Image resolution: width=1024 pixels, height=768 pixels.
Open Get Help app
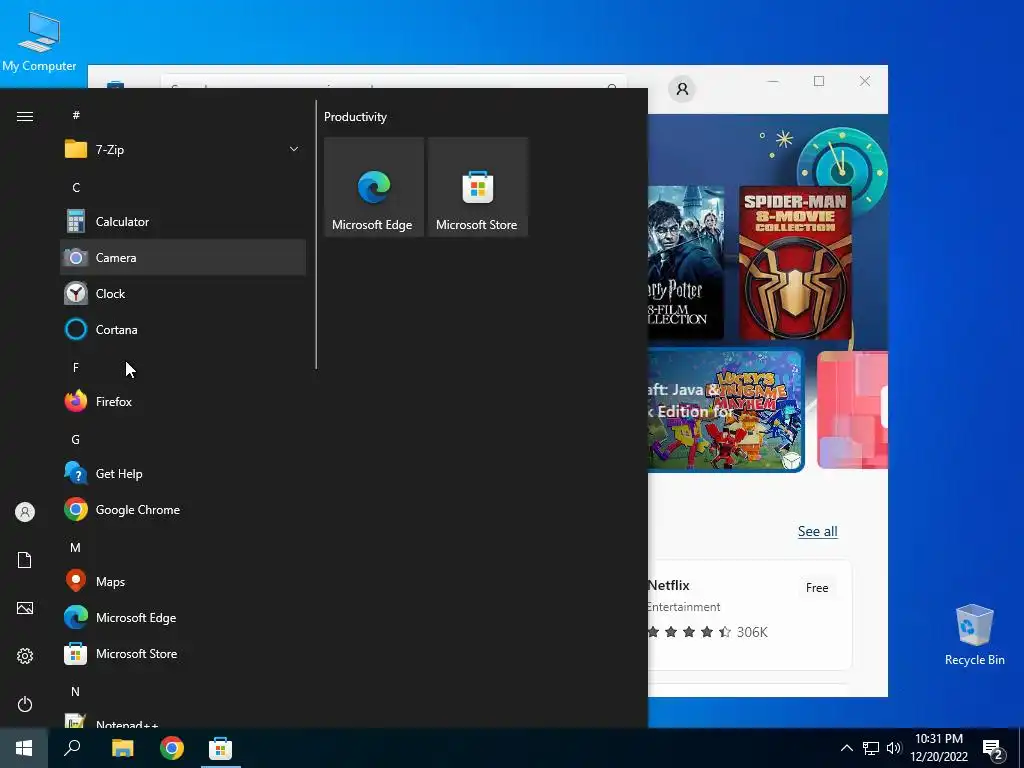tap(183, 473)
